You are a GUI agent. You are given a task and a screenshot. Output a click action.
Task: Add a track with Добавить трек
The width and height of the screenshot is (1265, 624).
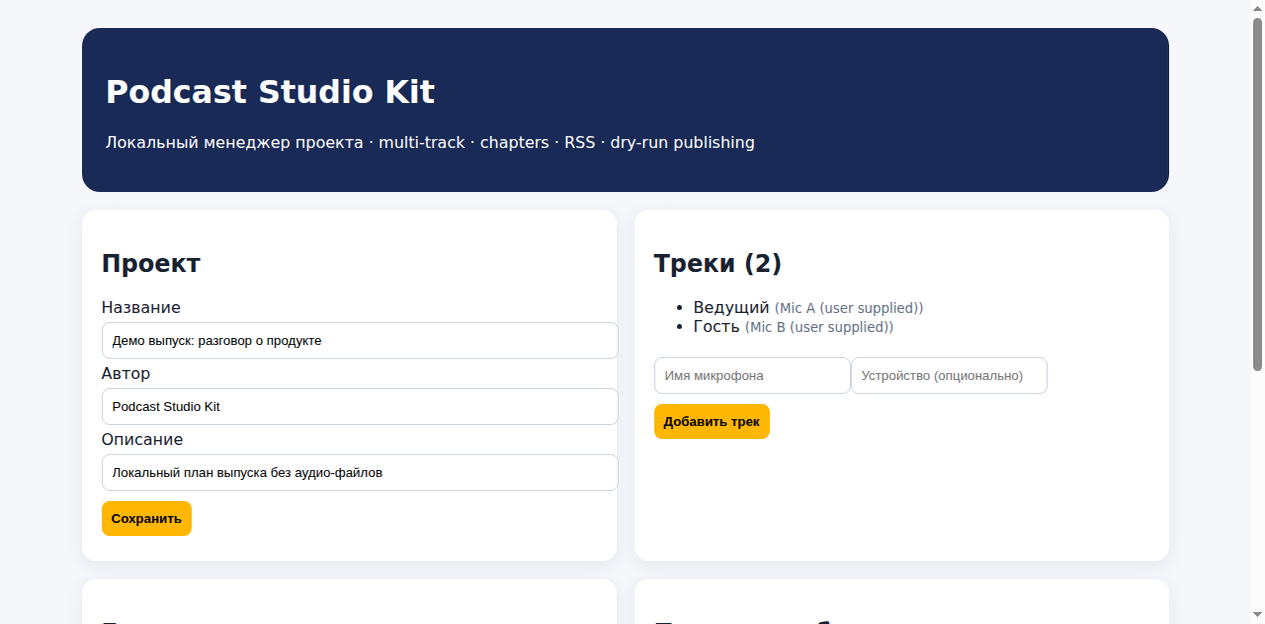coord(712,421)
